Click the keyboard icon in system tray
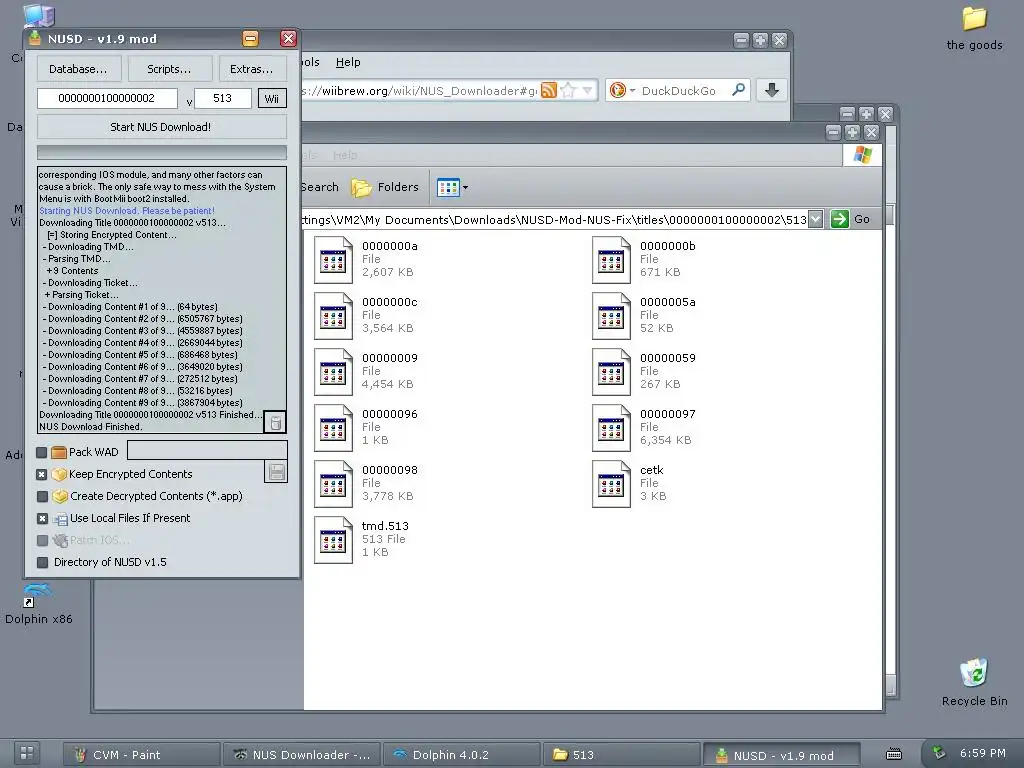1024x768 pixels. pos(894,754)
